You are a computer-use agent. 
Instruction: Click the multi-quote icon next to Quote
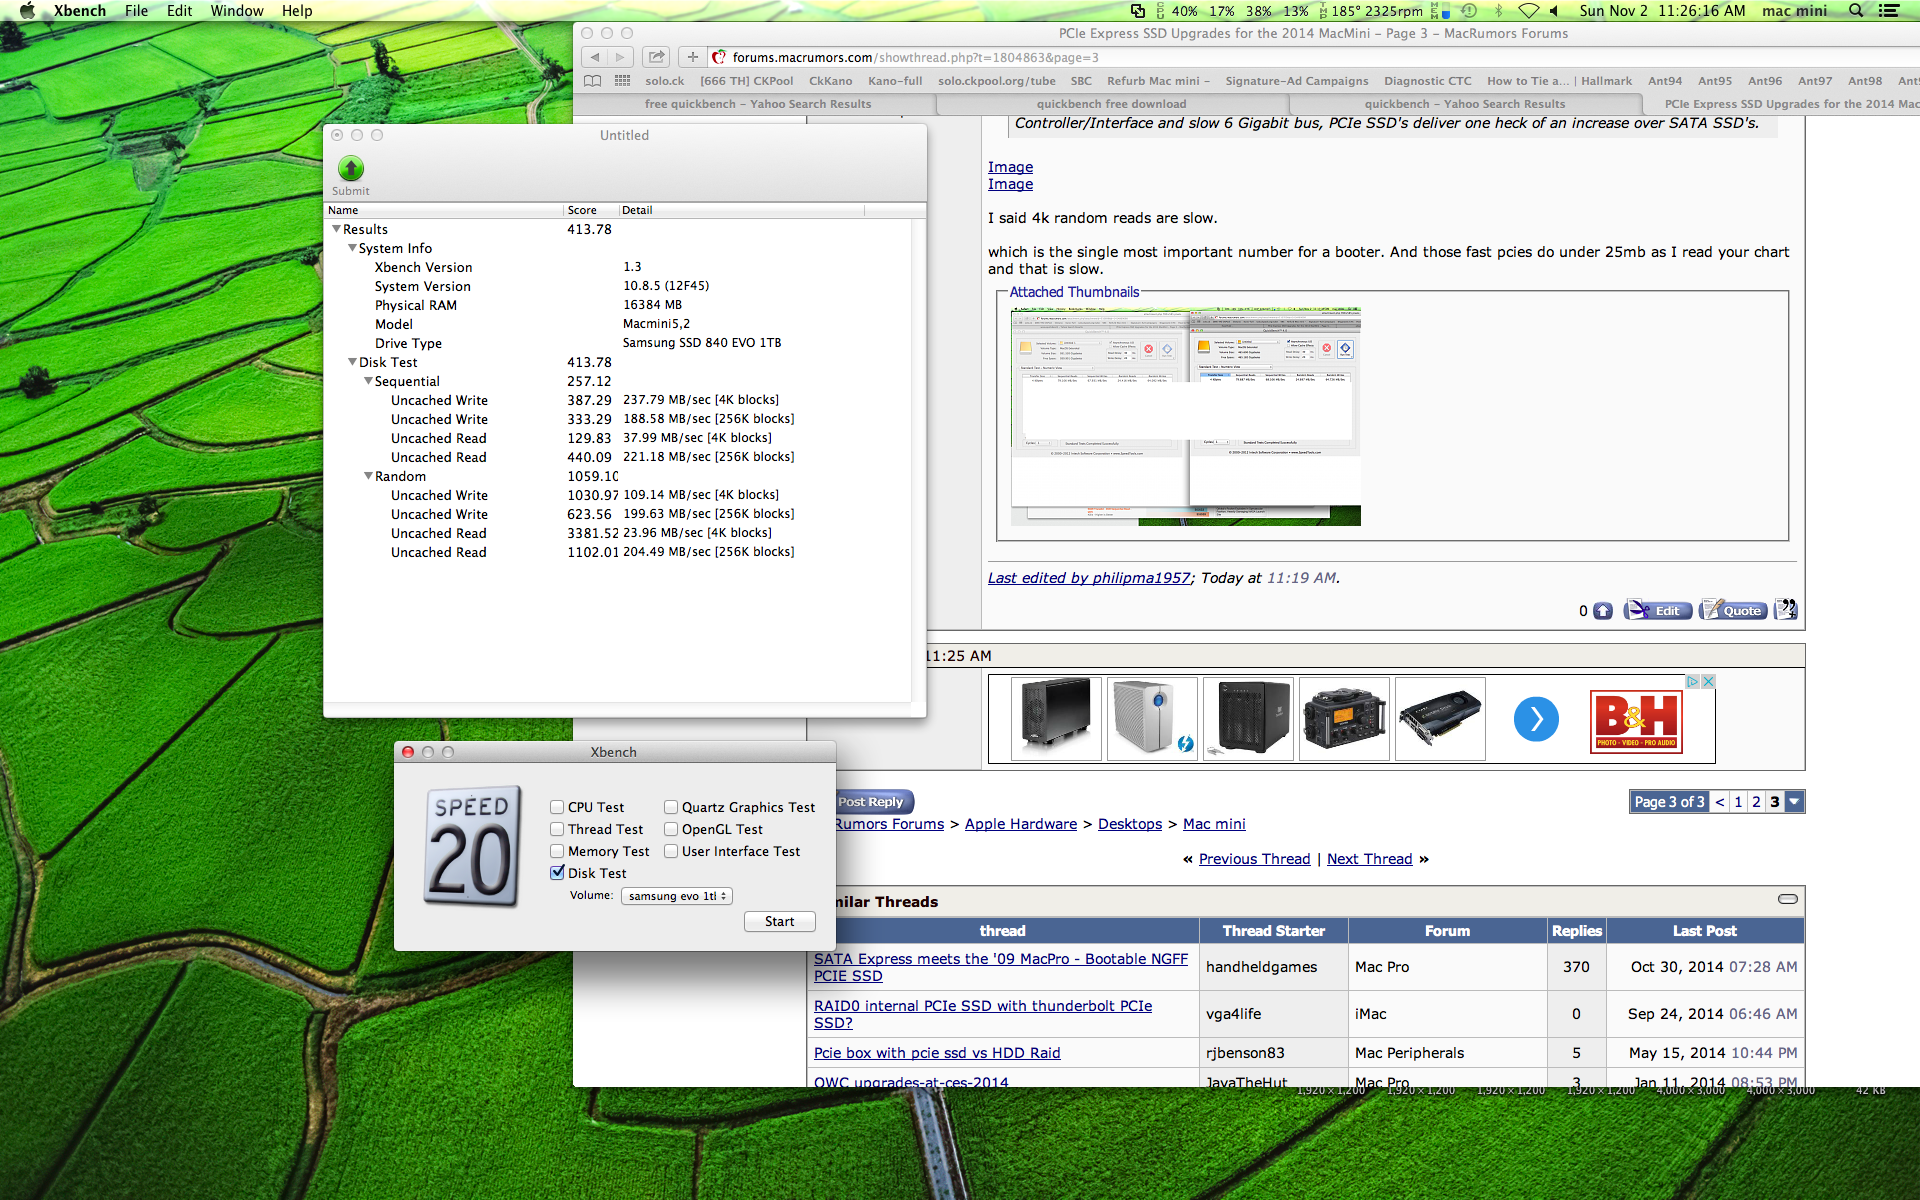click(x=1785, y=609)
